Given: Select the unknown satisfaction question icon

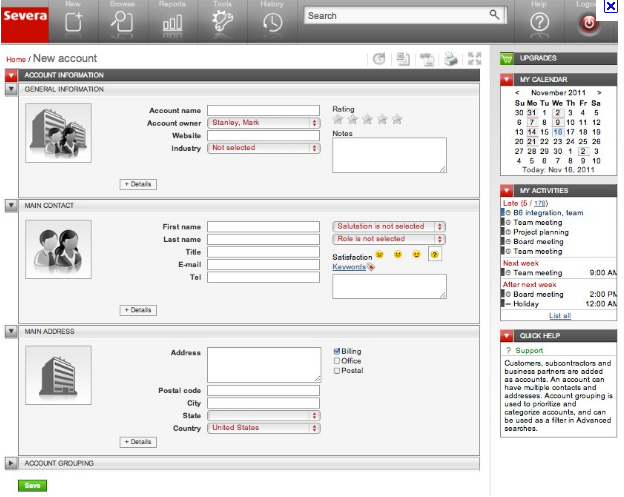Looking at the screenshot, I should click(435, 254).
